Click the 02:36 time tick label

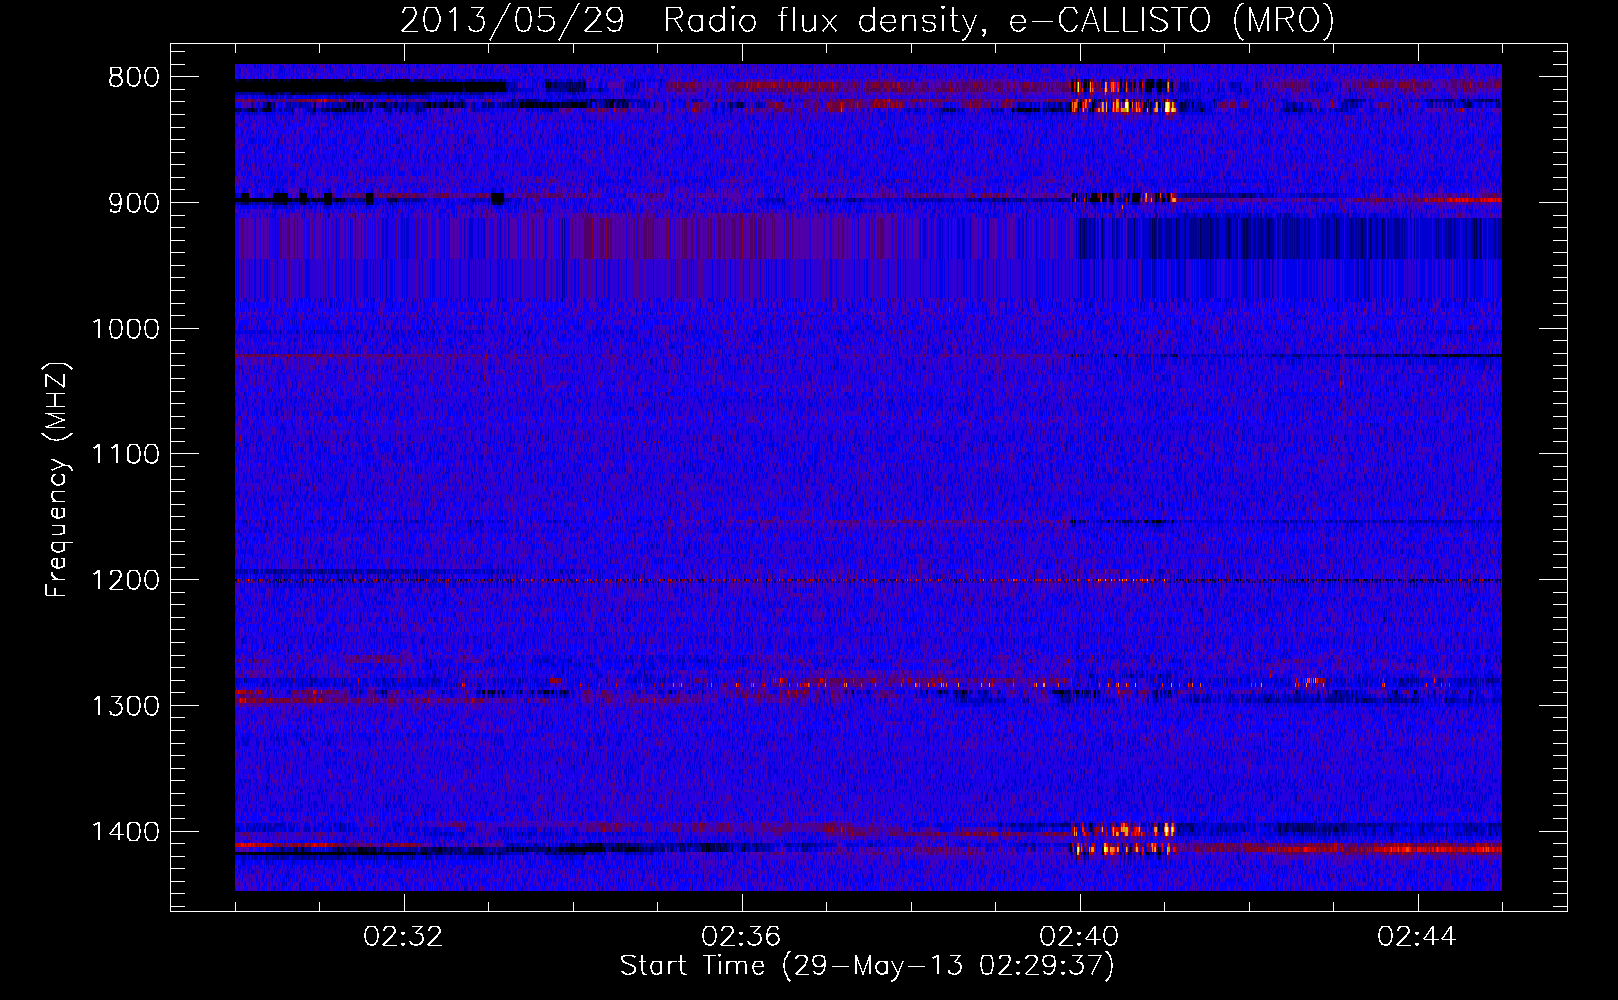(741, 937)
